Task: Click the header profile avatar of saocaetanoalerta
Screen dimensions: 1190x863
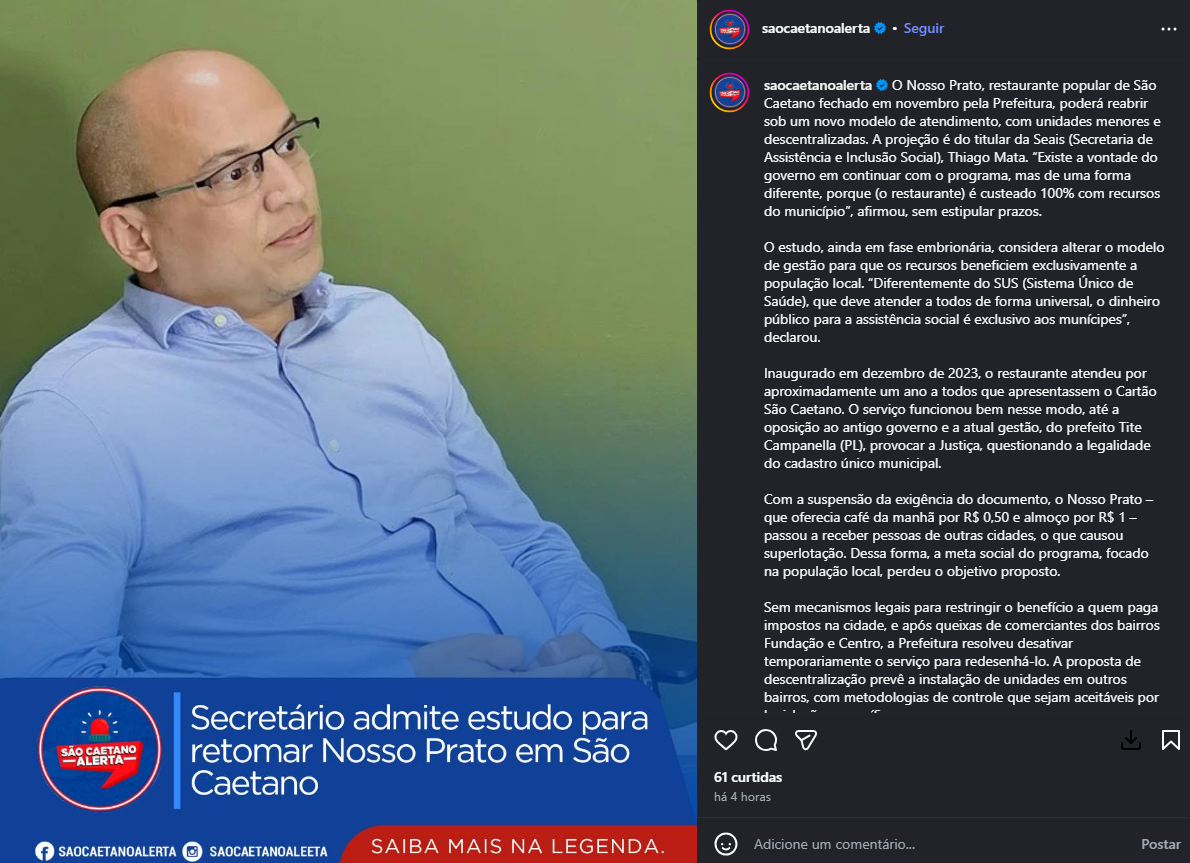Action: point(729,30)
